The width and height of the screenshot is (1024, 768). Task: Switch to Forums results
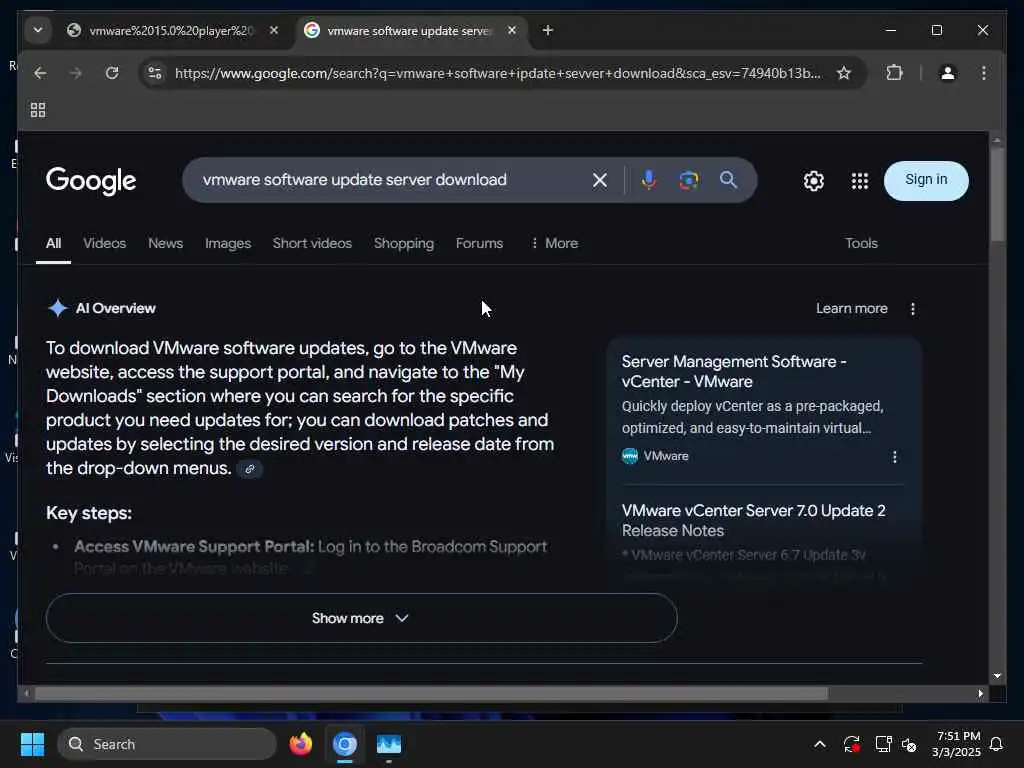tap(479, 244)
